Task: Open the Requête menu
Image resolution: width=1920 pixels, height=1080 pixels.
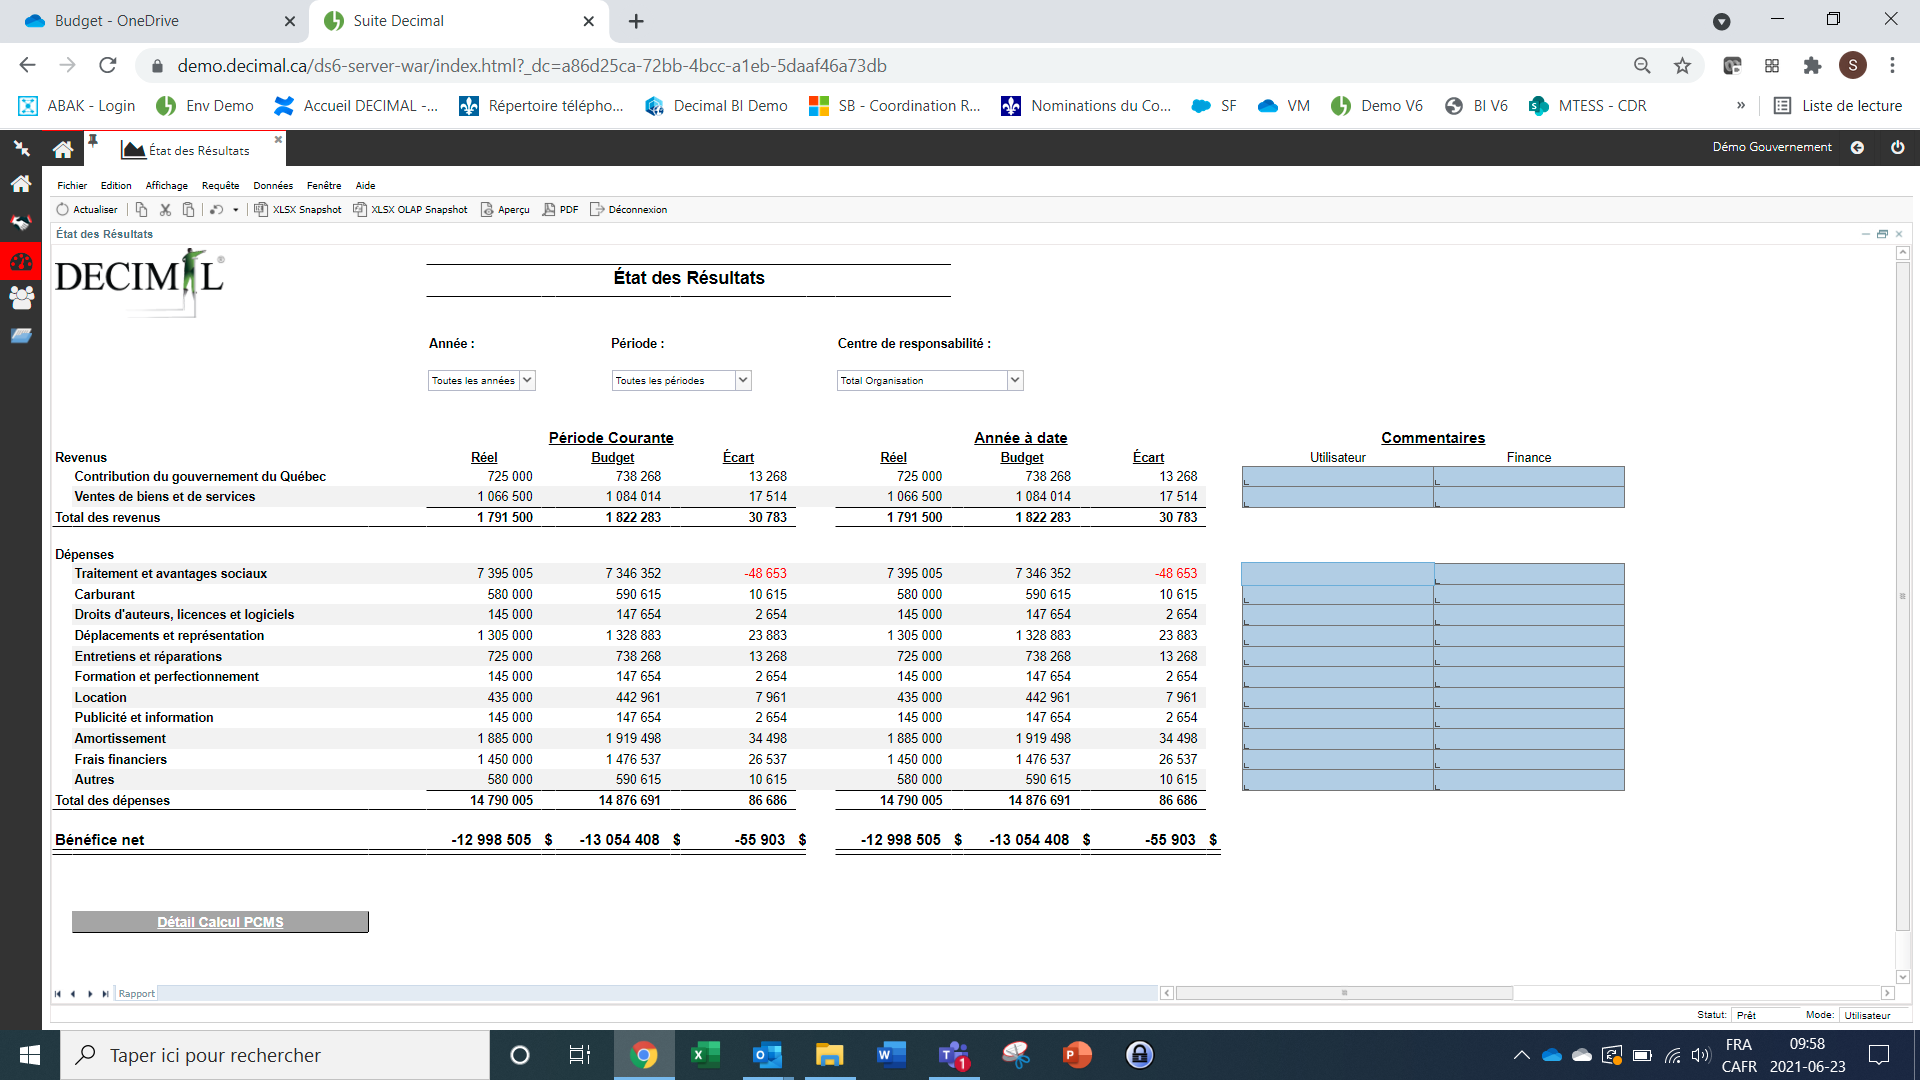Action: click(221, 185)
